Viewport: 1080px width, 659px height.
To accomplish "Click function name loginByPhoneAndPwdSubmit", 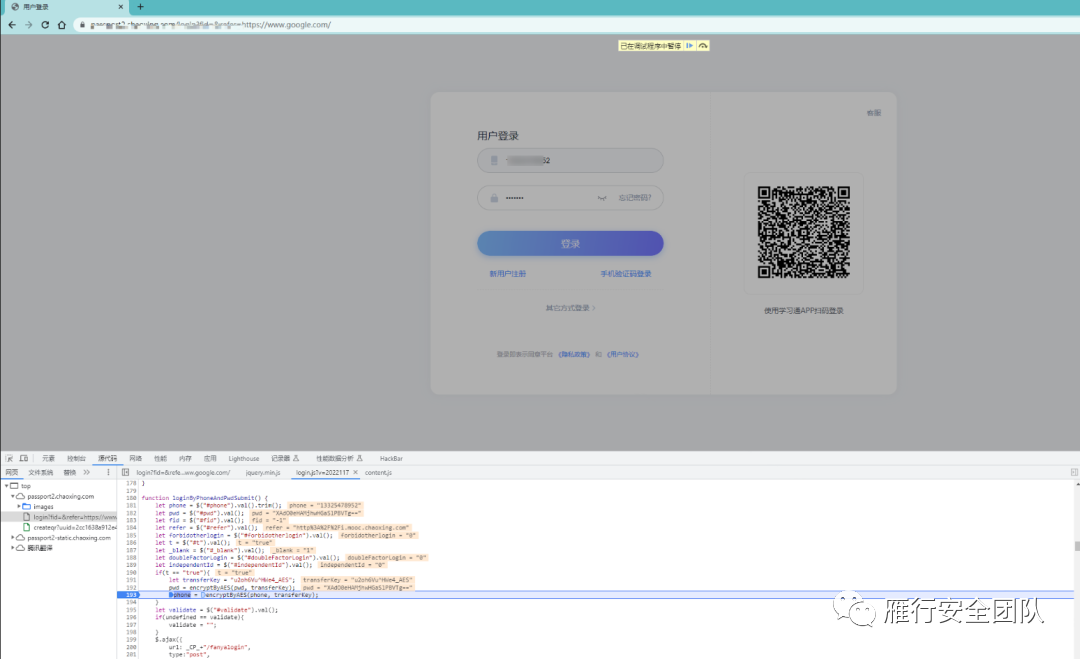I will pyautogui.click(x=214, y=497).
